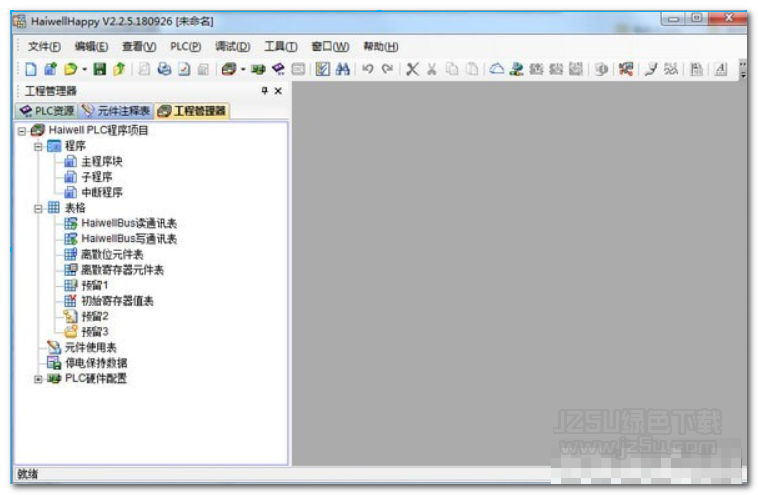The width and height of the screenshot is (758, 495).
Task: Click the purple PLC resource chip toolbar icon
Action: (x=278, y=69)
